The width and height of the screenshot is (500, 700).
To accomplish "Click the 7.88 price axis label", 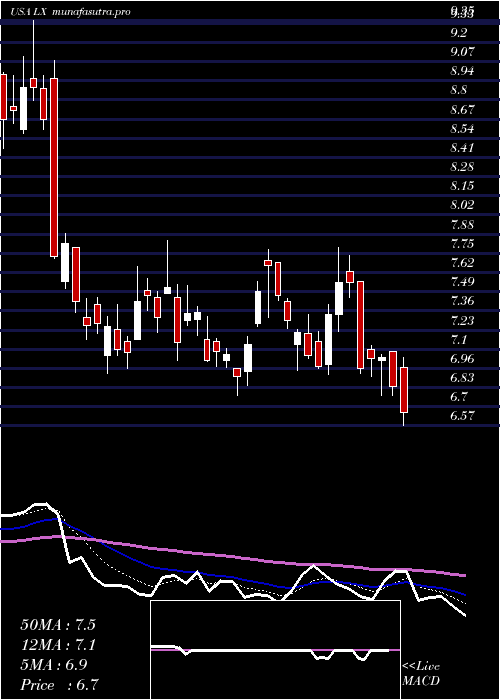I will (462, 224).
